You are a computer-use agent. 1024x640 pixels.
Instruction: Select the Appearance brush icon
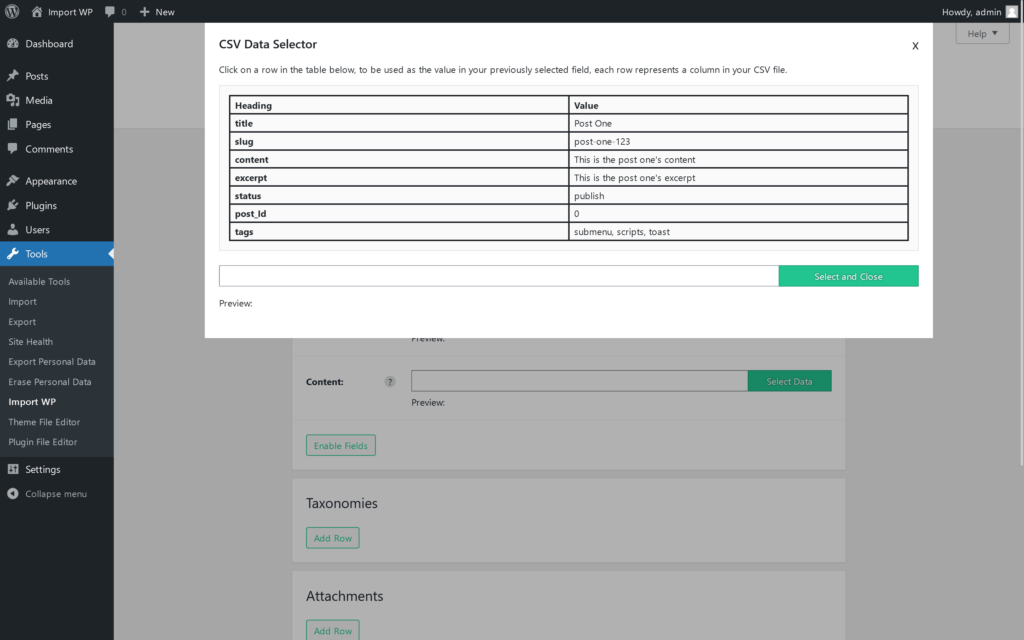14,181
